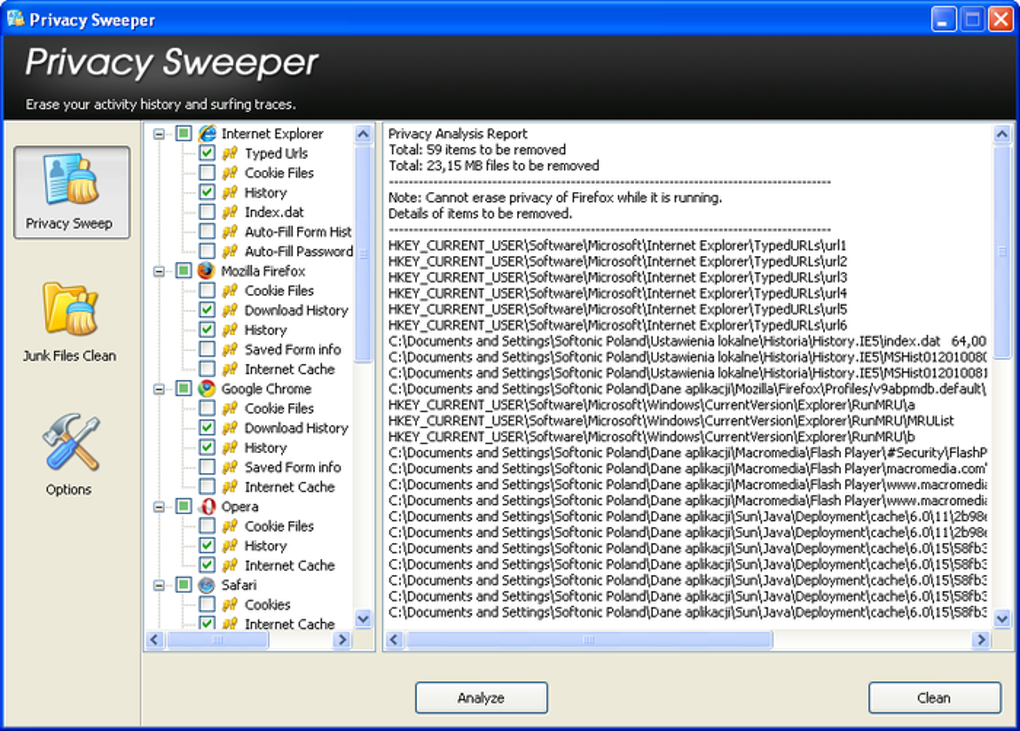Check Cookies under Safari
This screenshot has width=1020, height=731.
[207, 604]
